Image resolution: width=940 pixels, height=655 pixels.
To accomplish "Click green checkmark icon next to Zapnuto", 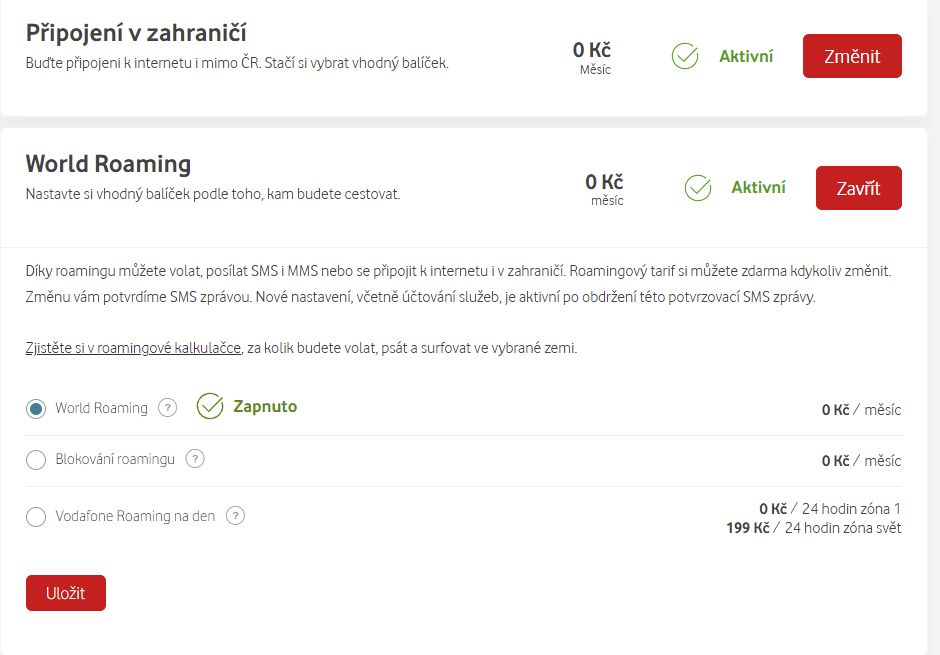I will click(210, 406).
